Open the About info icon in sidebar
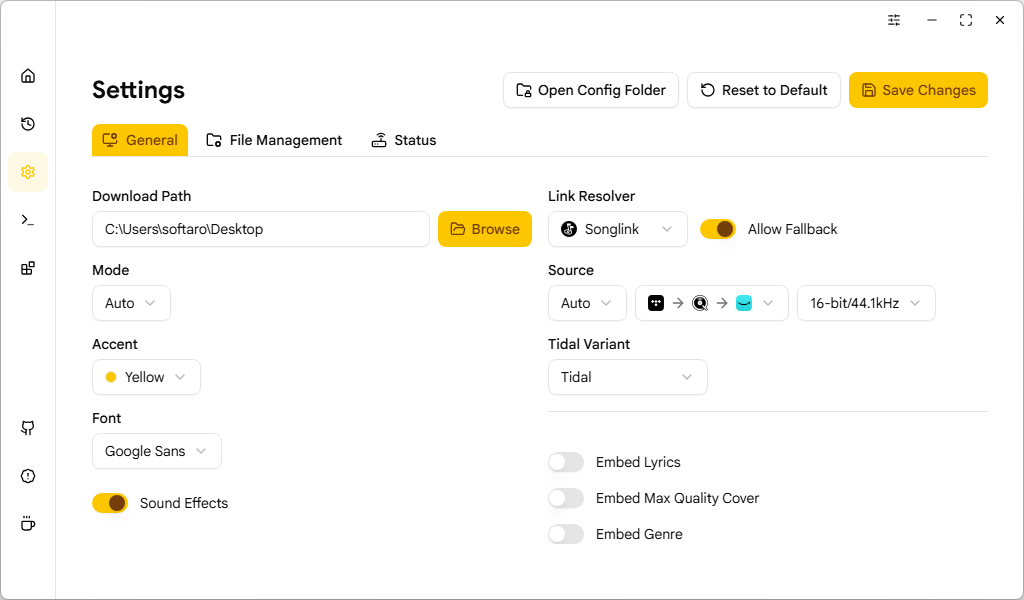Viewport: 1024px width, 600px height. [28, 476]
